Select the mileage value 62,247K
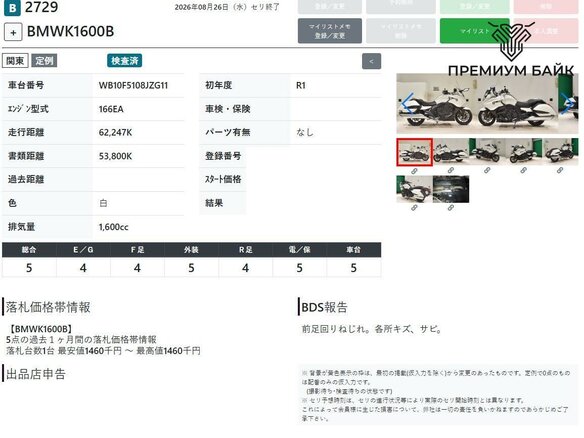This screenshot has height=438, width=584. point(115,133)
